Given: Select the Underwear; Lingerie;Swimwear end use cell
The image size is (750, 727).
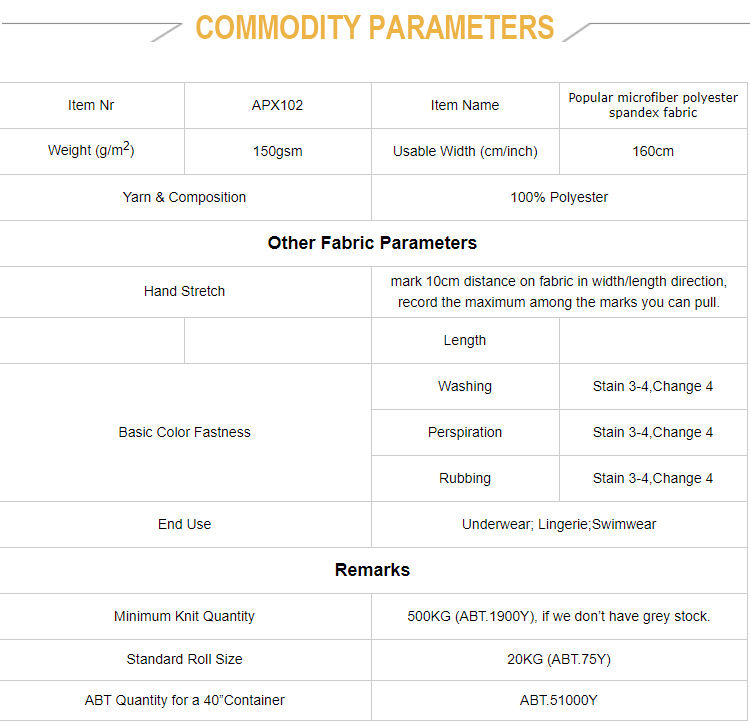Looking at the screenshot, I should click(x=559, y=524).
